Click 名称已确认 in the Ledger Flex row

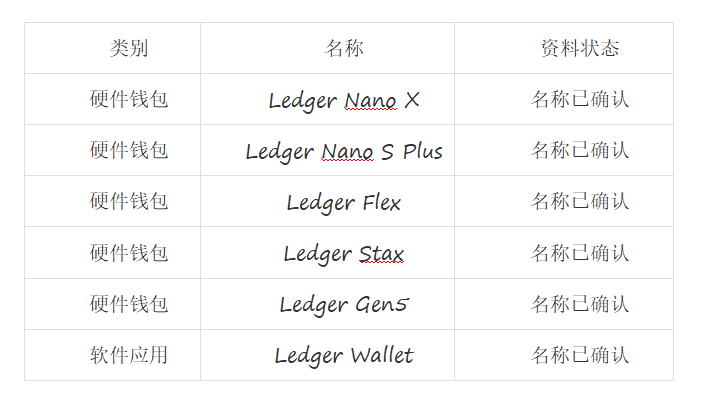pyautogui.click(x=580, y=201)
